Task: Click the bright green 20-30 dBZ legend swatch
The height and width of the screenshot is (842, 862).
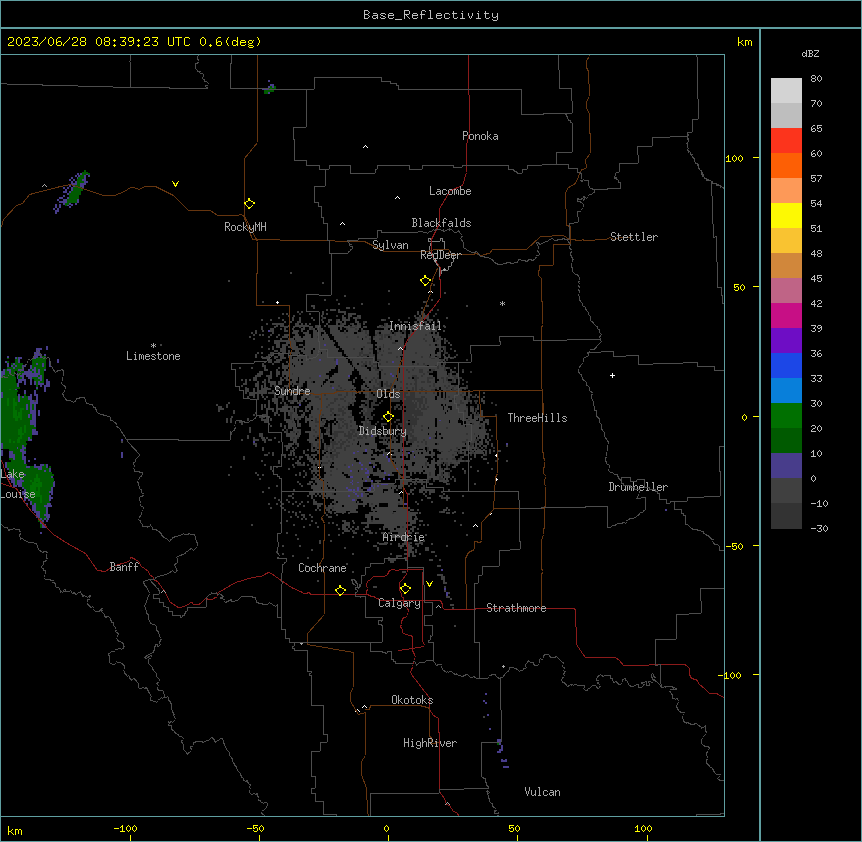Action: (786, 416)
